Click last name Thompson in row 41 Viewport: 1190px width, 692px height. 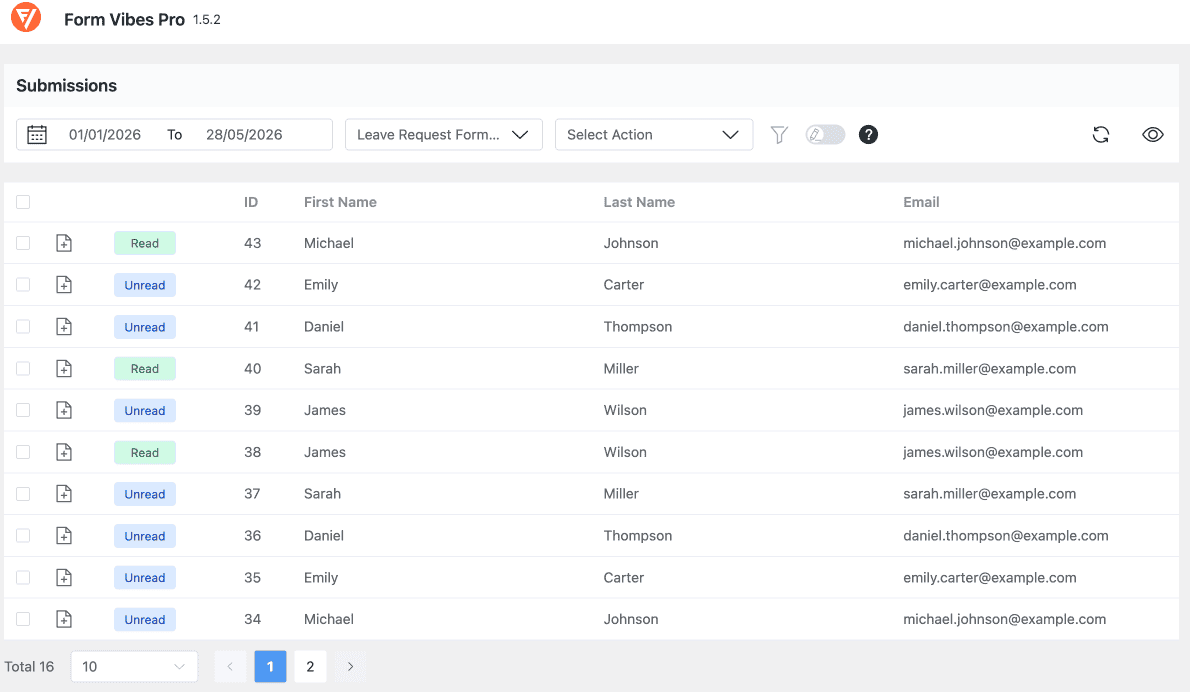point(638,326)
